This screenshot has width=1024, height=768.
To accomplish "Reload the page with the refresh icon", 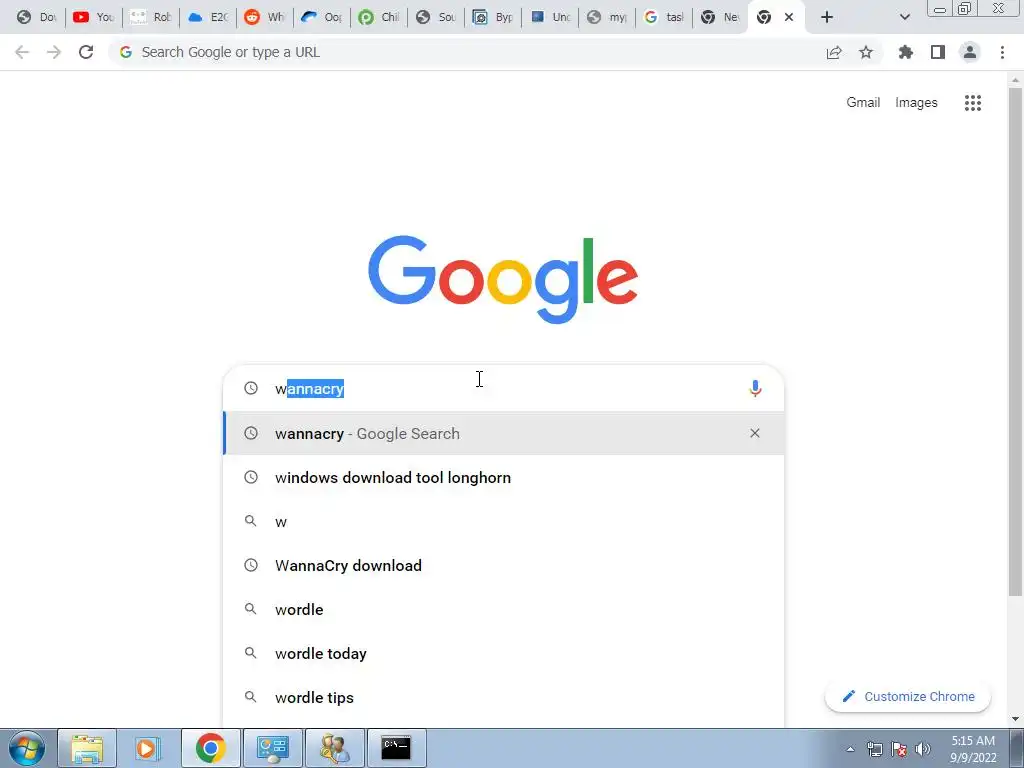I will coord(86,52).
